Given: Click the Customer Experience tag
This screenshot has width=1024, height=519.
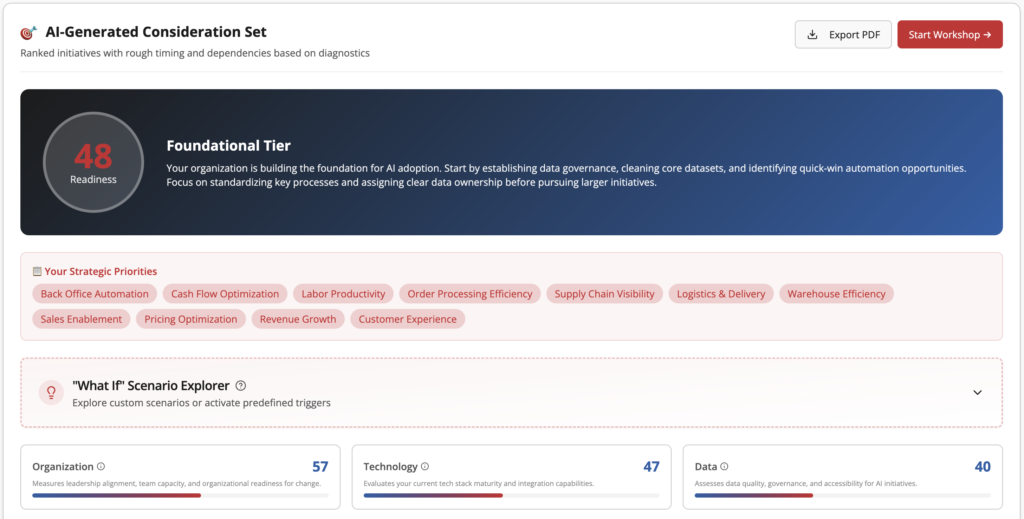Looking at the screenshot, I should pos(407,319).
